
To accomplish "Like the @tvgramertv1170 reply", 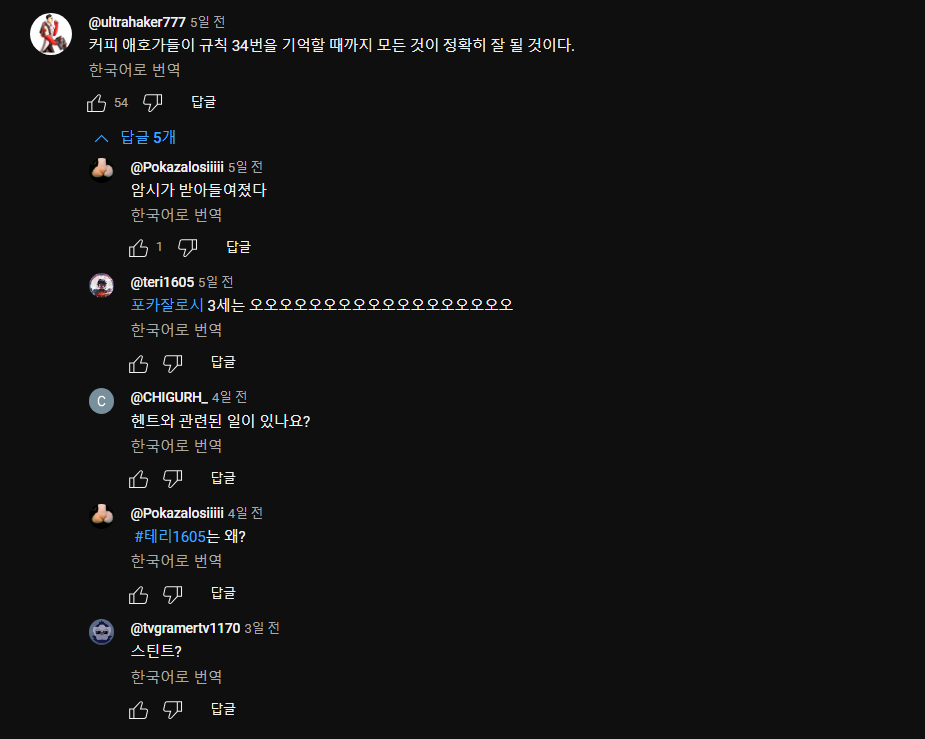I will point(139,710).
